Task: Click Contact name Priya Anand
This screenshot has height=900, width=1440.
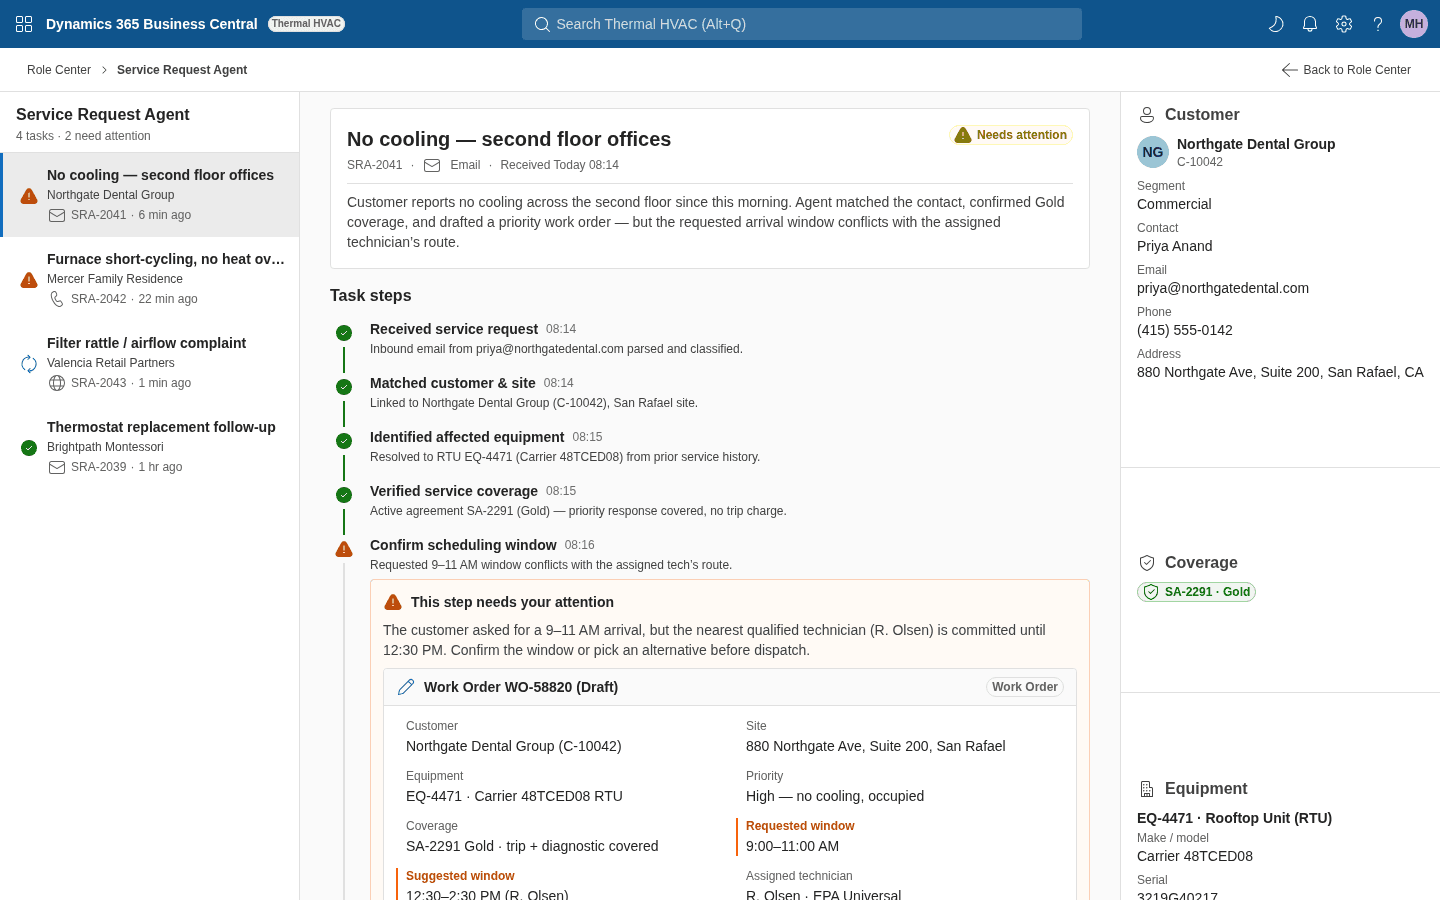Action: pyautogui.click(x=1175, y=246)
